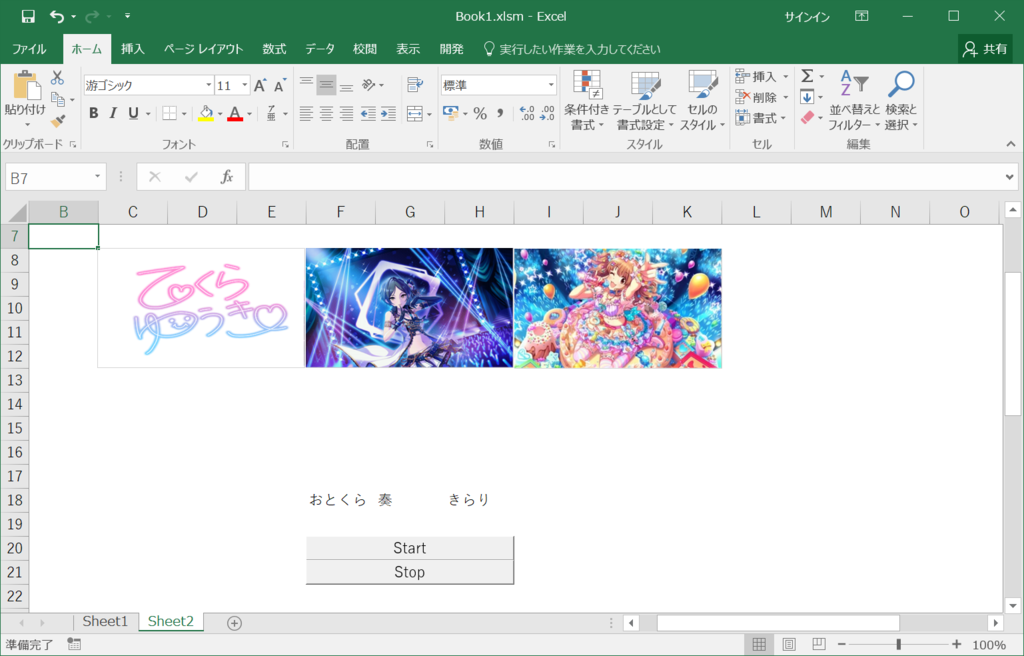Open the セルのスタイル cell styles gallery
The width and height of the screenshot is (1024, 656).
click(x=702, y=100)
